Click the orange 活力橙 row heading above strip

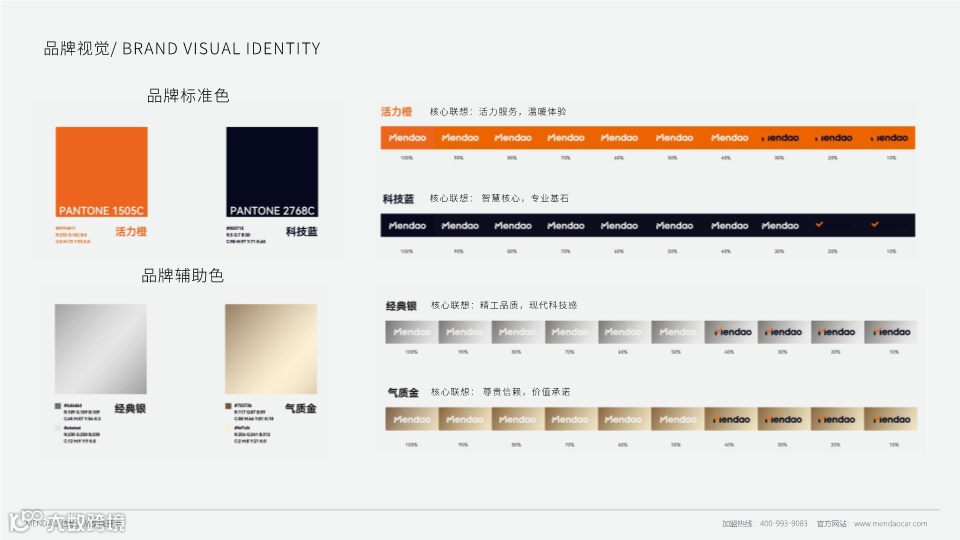coord(396,111)
